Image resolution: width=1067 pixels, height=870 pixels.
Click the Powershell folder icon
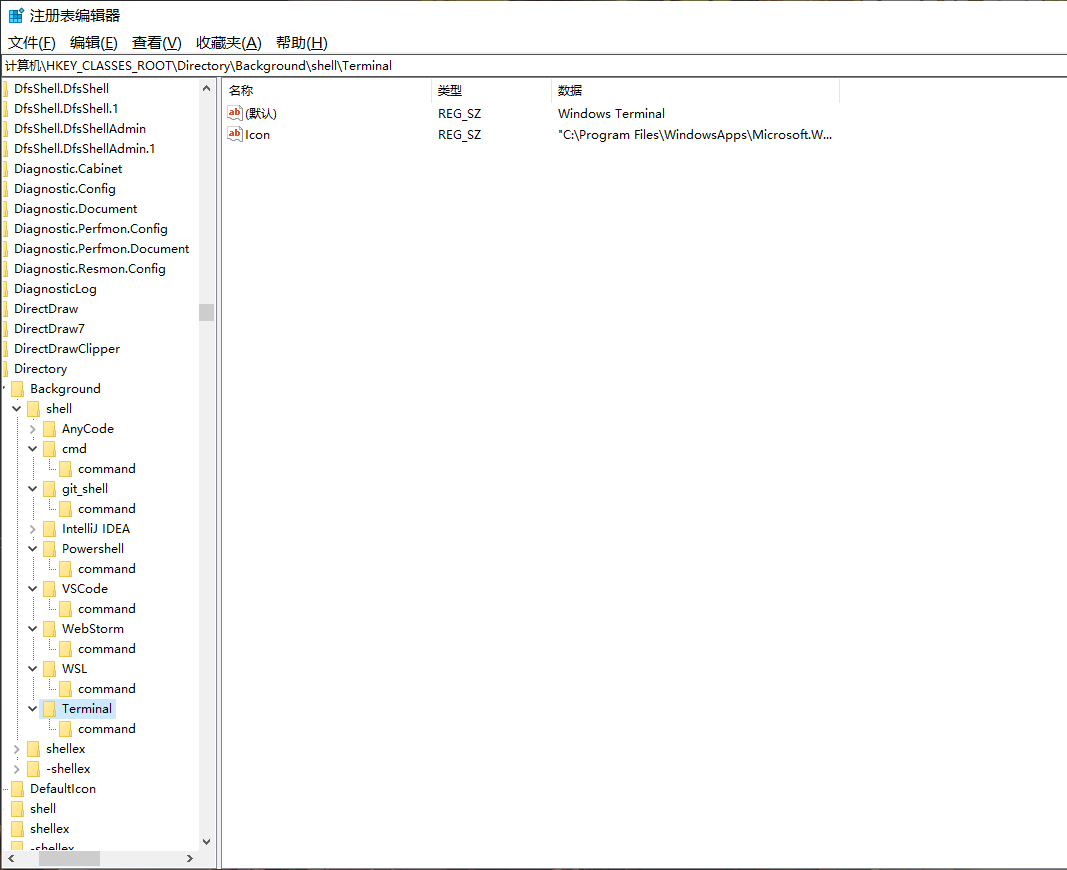point(49,549)
